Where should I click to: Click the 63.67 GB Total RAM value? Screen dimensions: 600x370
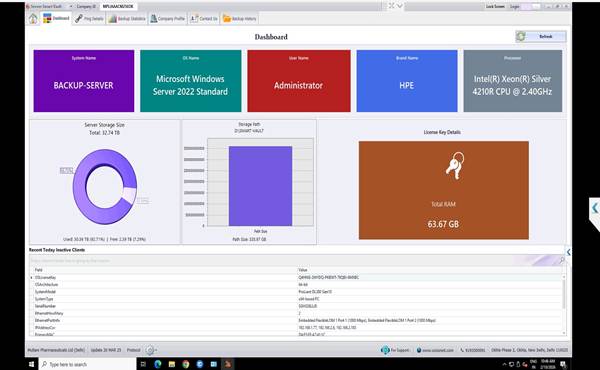(443, 224)
